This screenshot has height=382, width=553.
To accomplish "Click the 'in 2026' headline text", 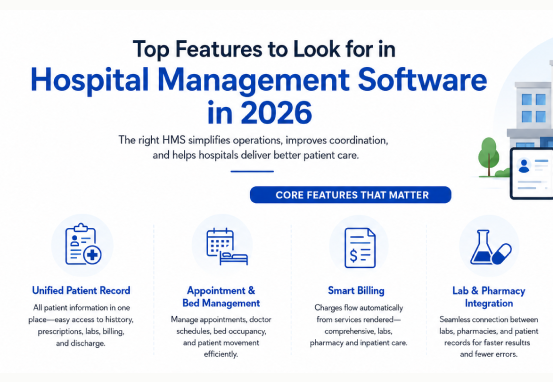I will coord(260,113).
